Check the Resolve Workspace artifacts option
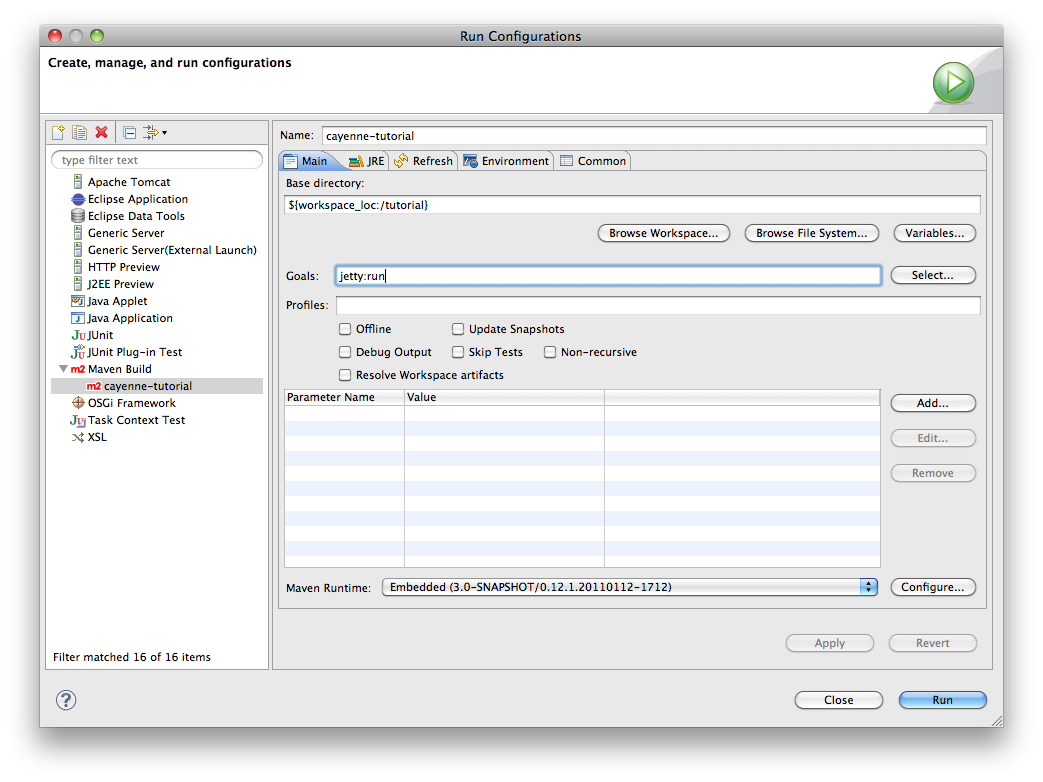This screenshot has height=782, width=1043. (345, 375)
